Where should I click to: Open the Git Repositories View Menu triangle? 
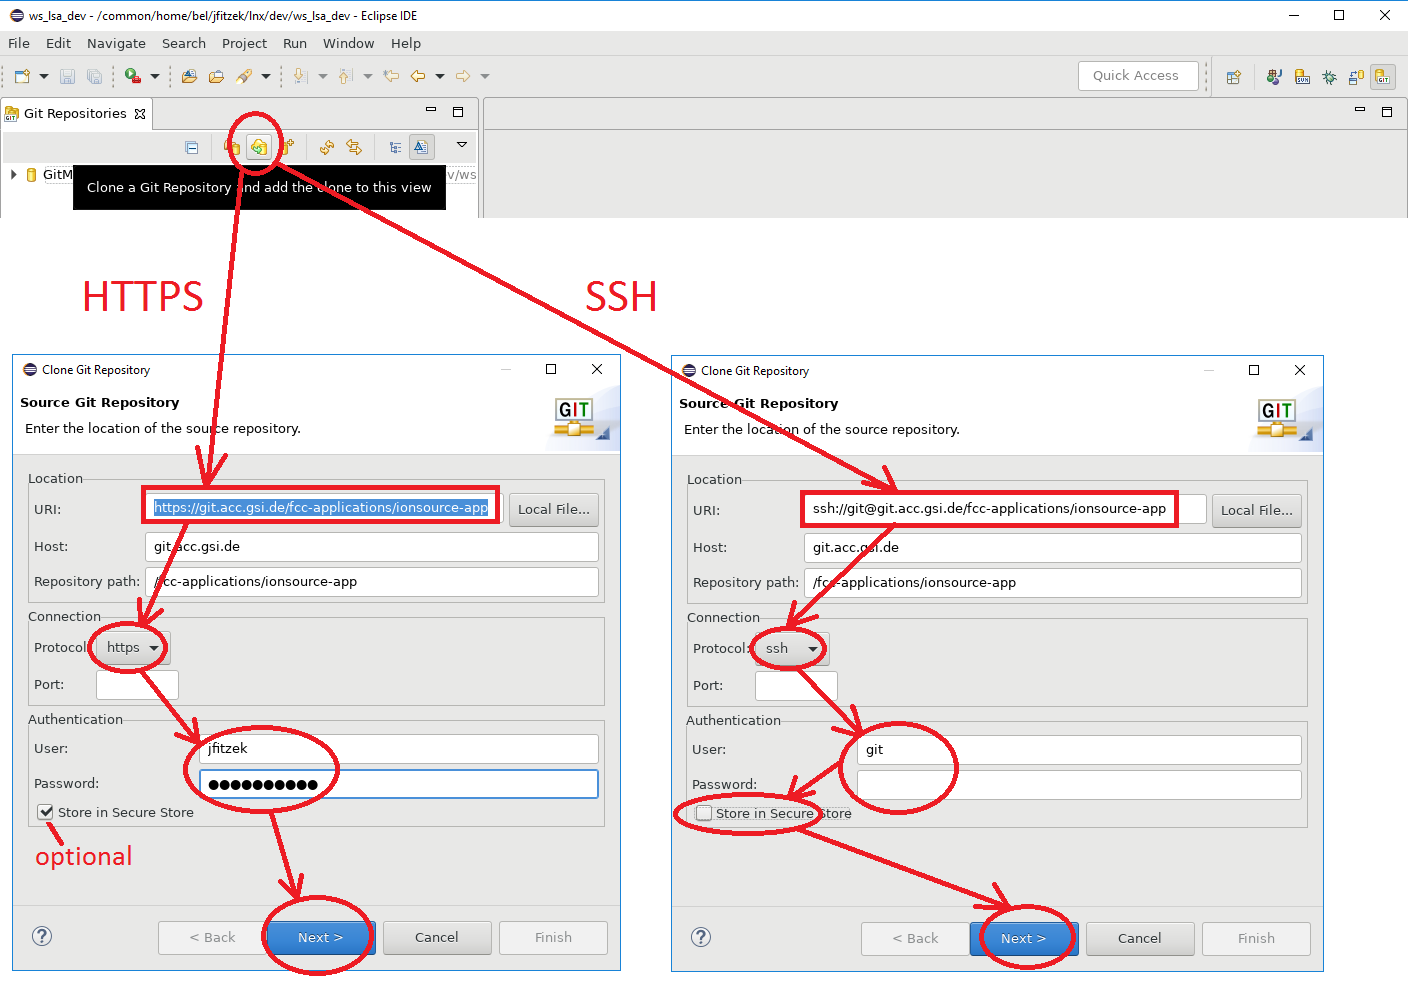[x=462, y=145]
